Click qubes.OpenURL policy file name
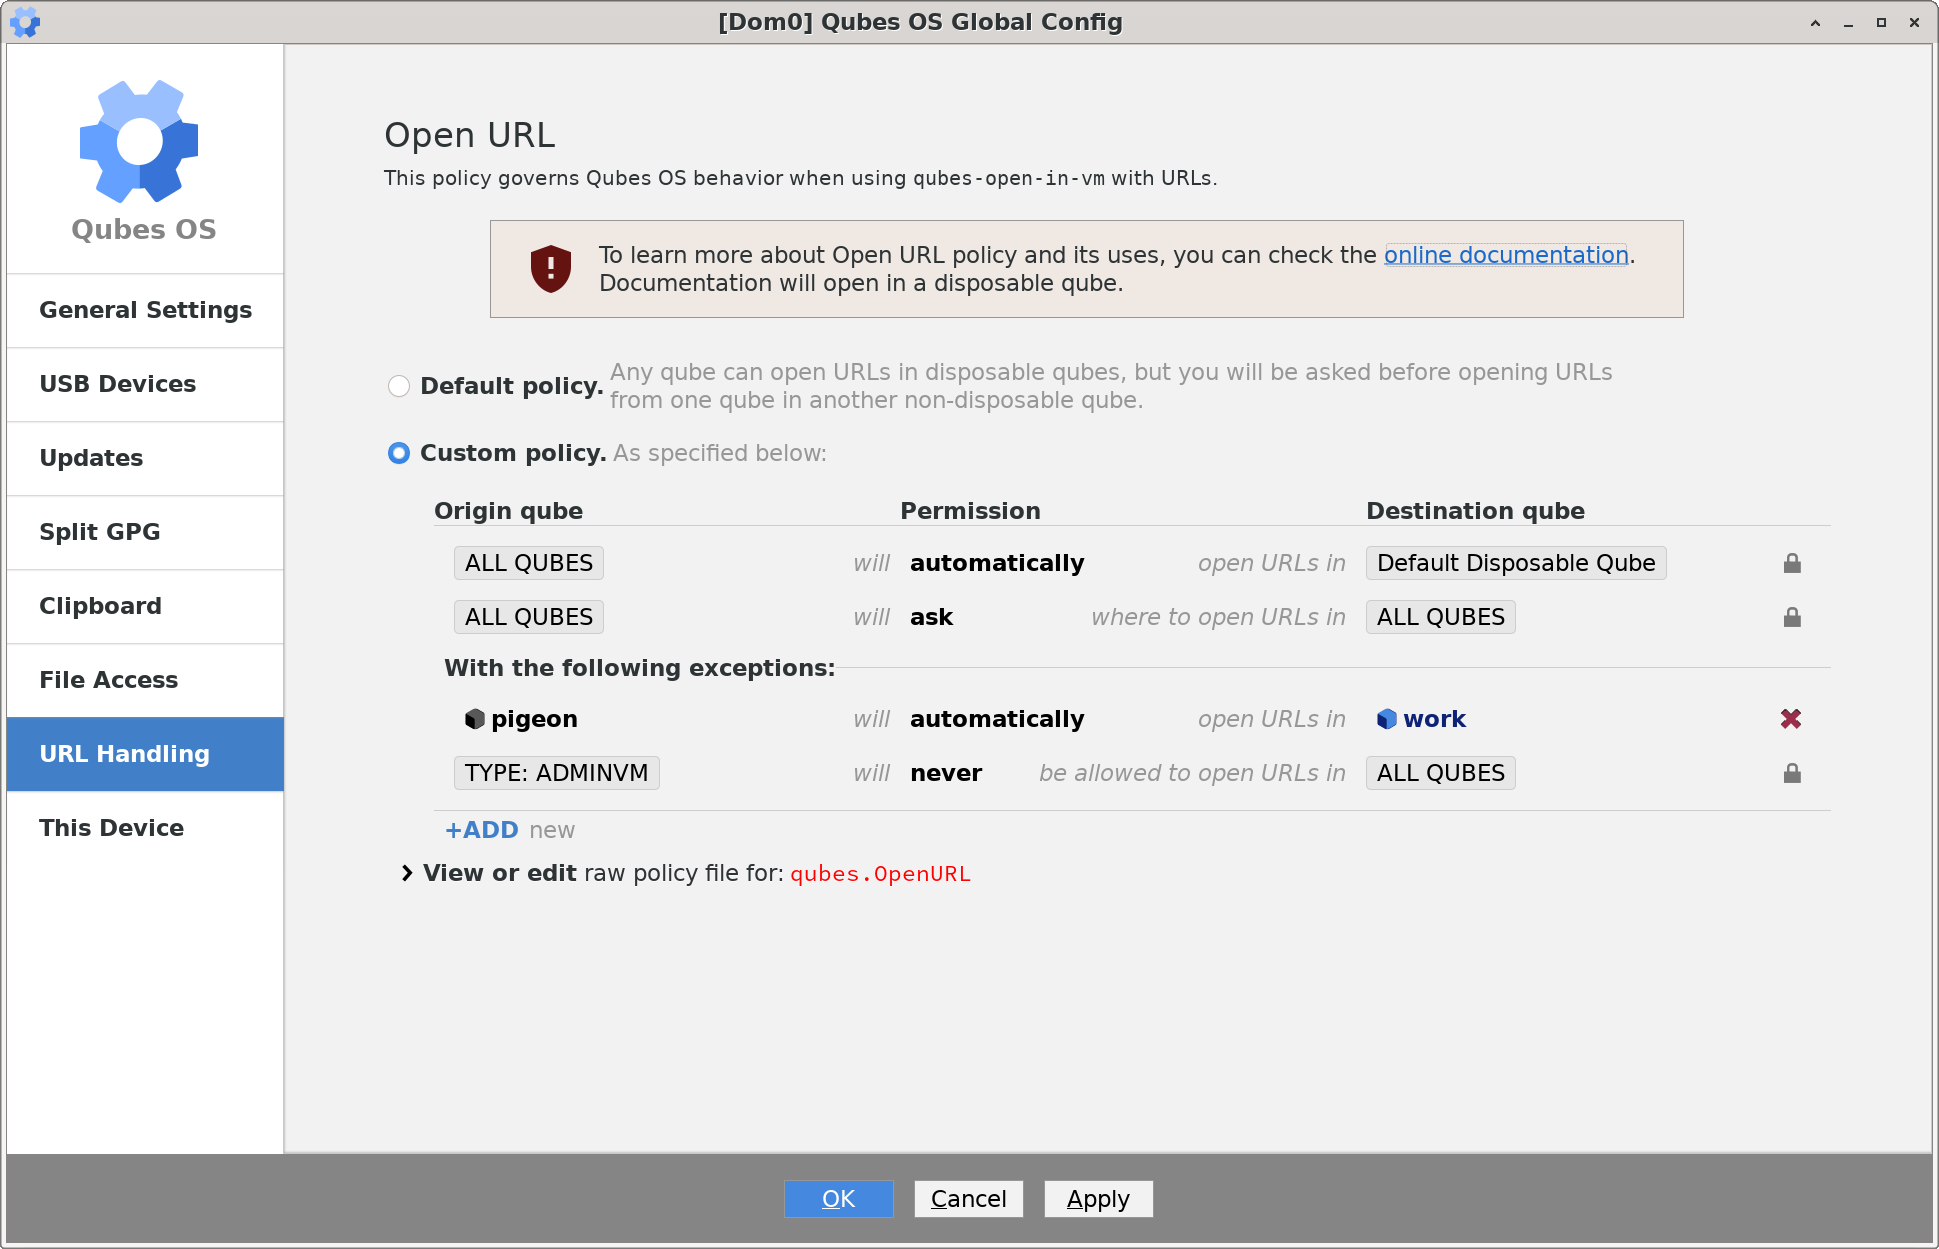The image size is (1939, 1249). point(880,874)
